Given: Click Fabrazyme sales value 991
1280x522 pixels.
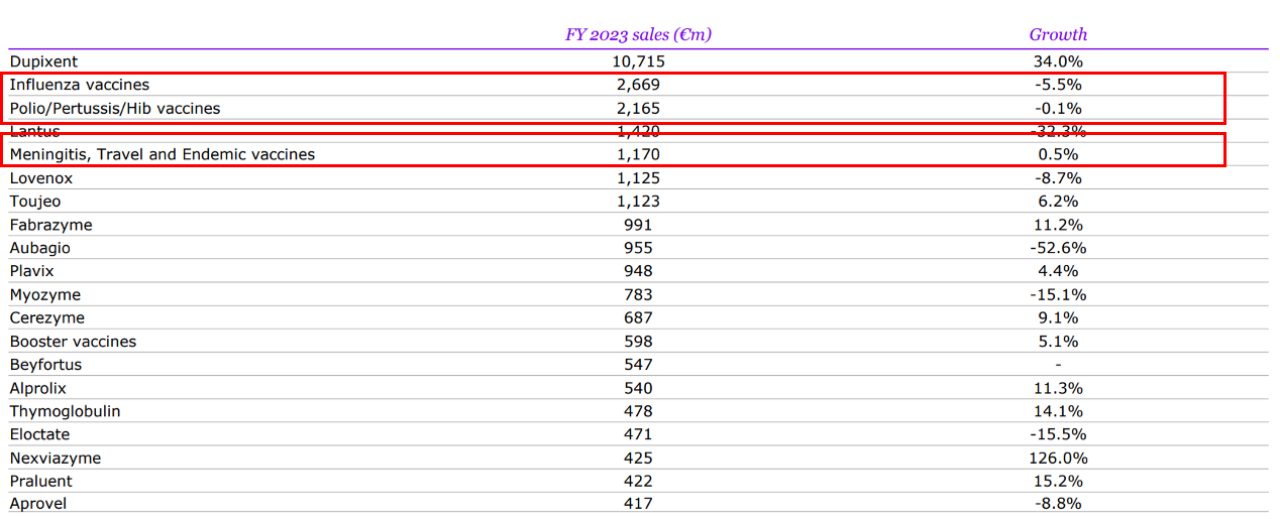Looking at the screenshot, I should coord(637,225).
